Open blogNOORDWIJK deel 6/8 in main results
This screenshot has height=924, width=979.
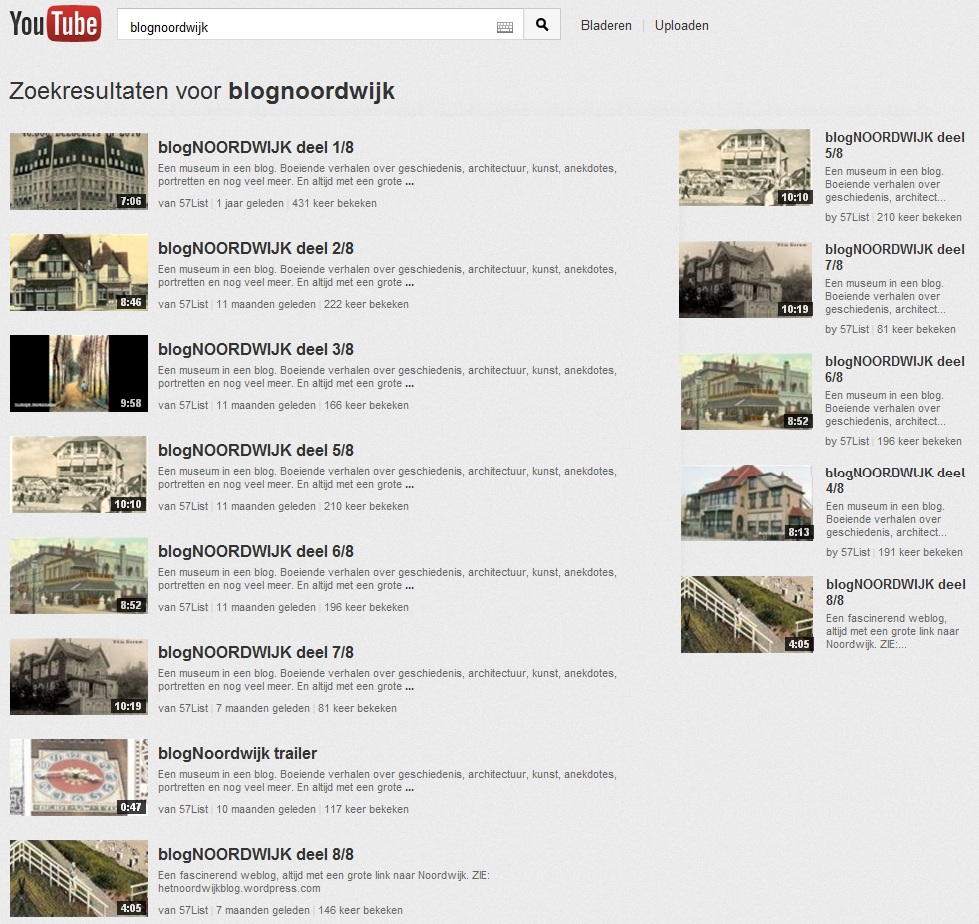pos(255,552)
